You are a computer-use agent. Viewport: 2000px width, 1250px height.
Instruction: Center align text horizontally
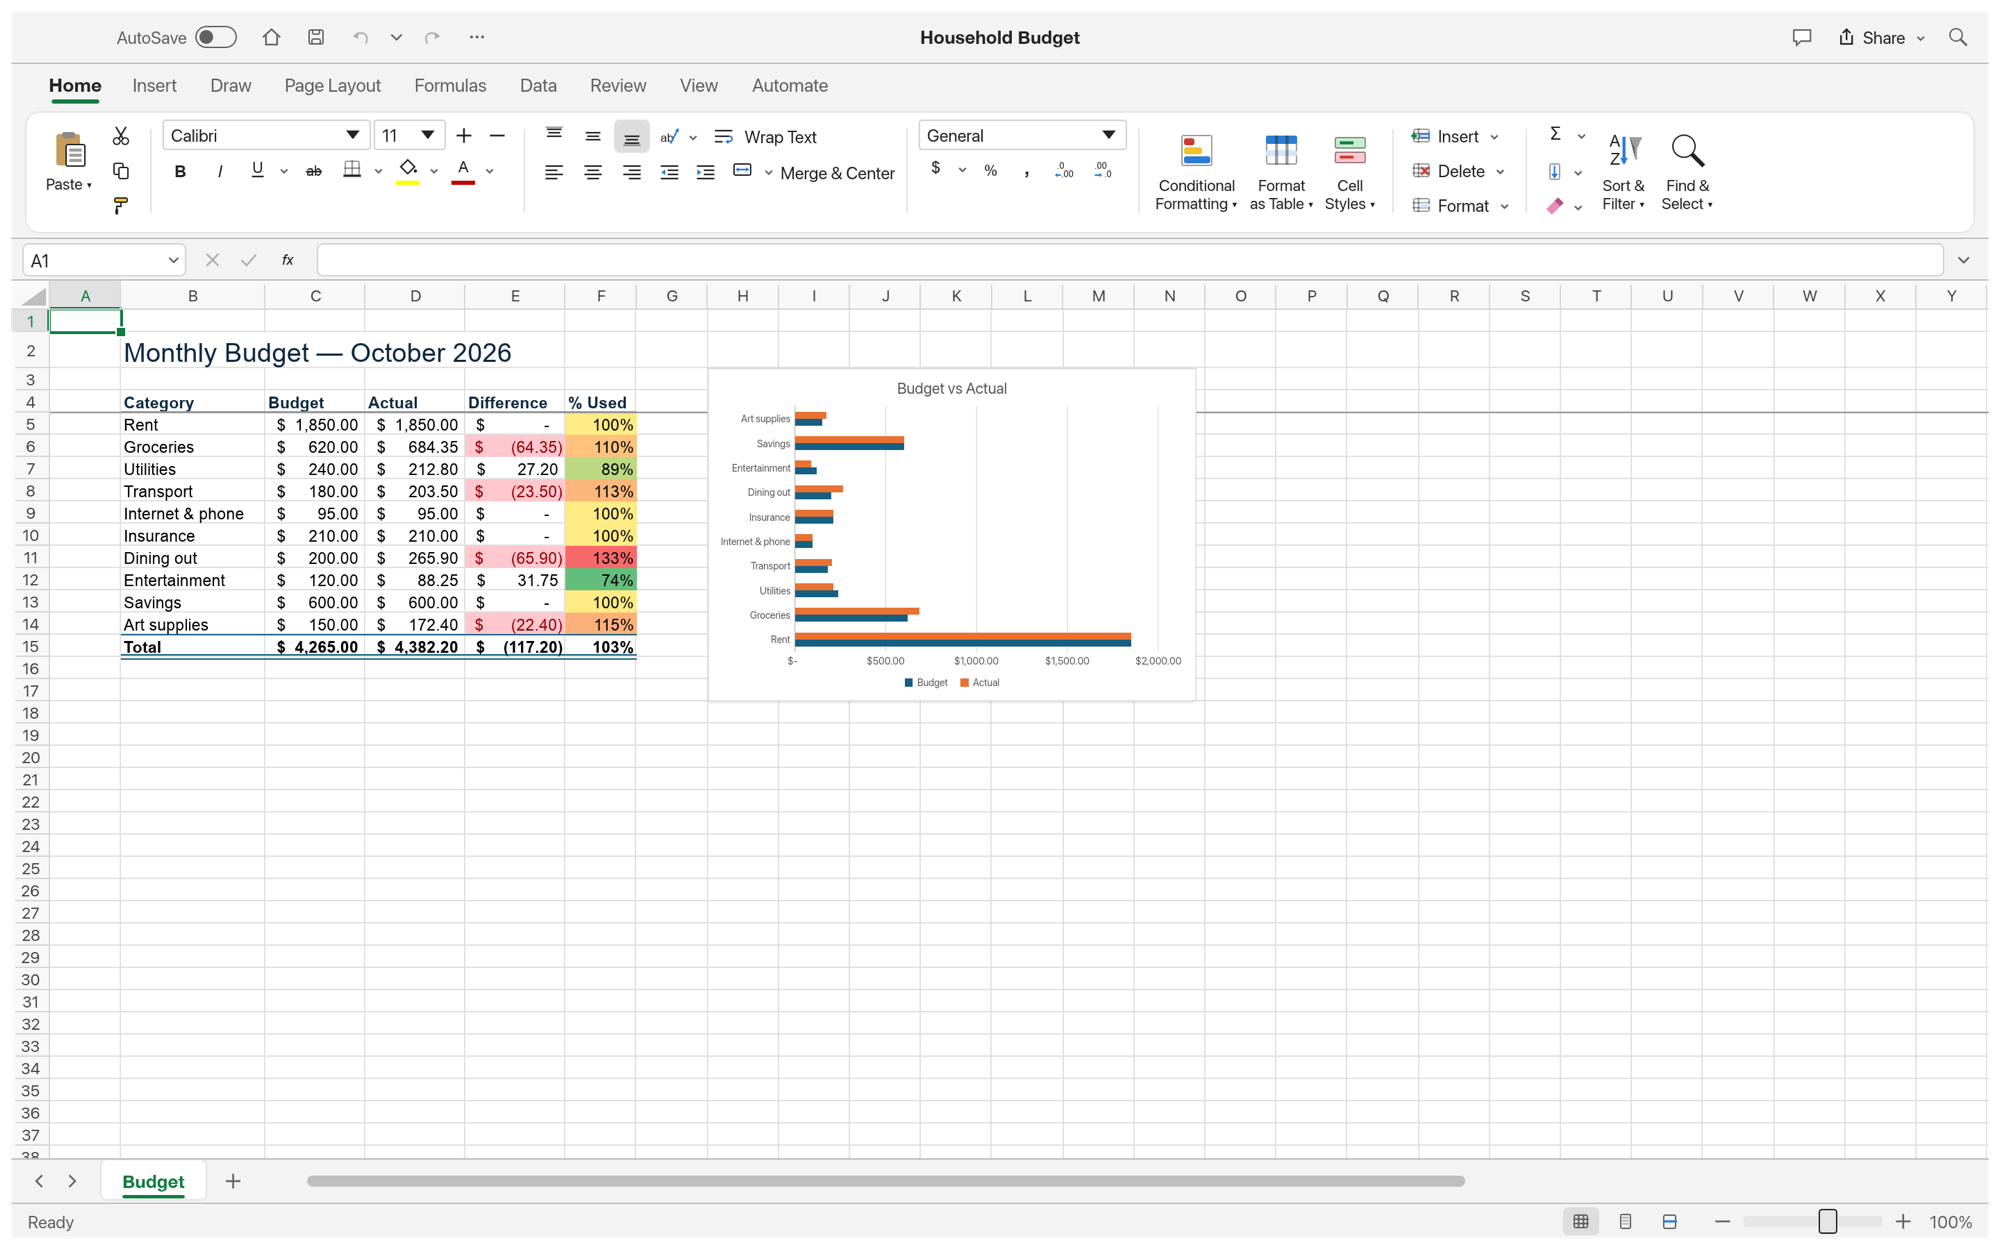tap(593, 172)
